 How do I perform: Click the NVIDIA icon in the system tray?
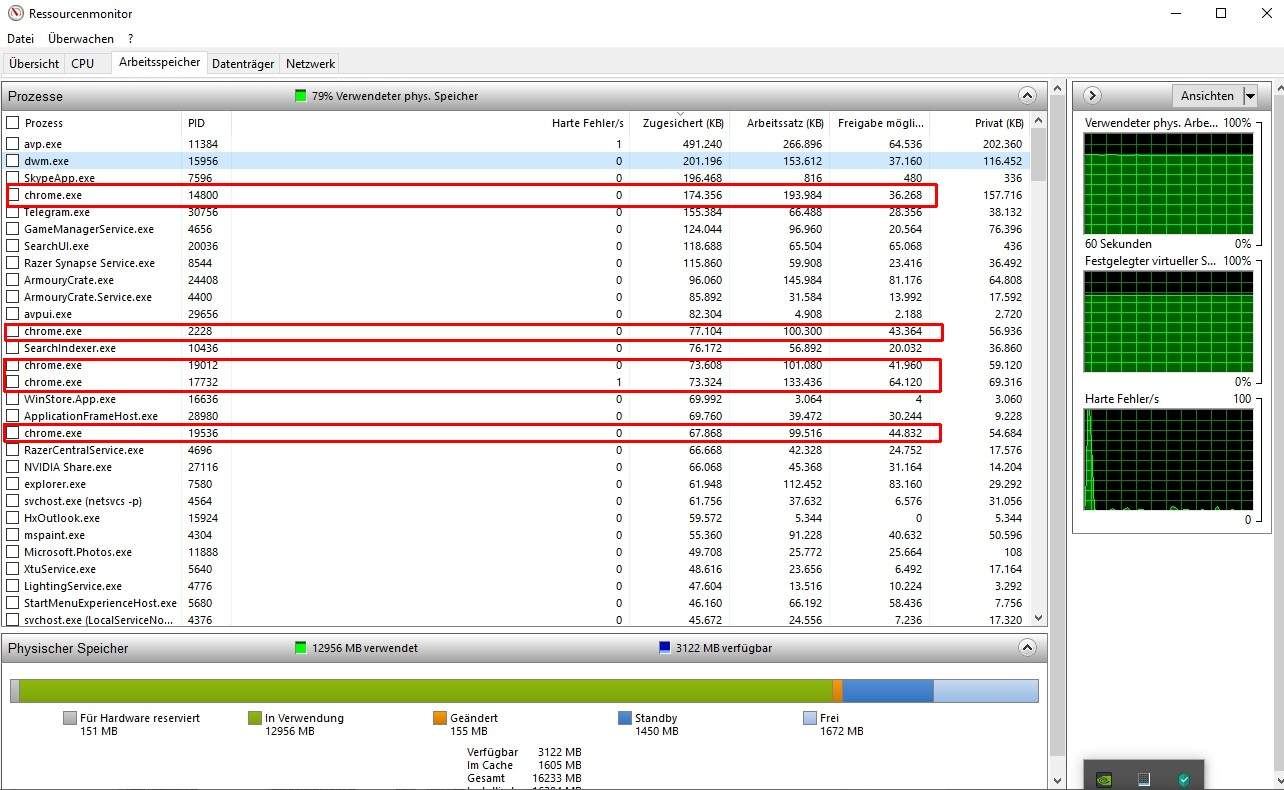click(x=1104, y=778)
